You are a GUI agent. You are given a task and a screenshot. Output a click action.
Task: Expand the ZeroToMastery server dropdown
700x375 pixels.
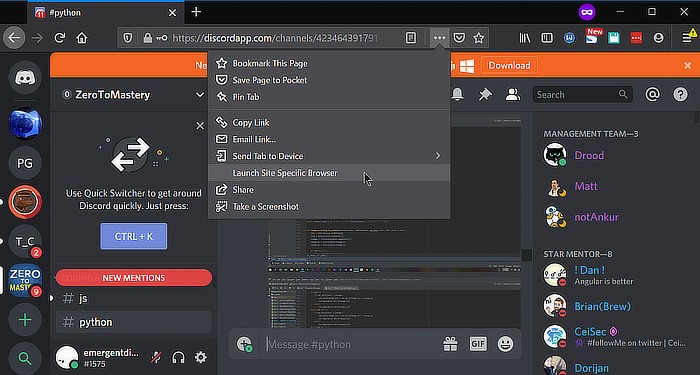pos(200,95)
